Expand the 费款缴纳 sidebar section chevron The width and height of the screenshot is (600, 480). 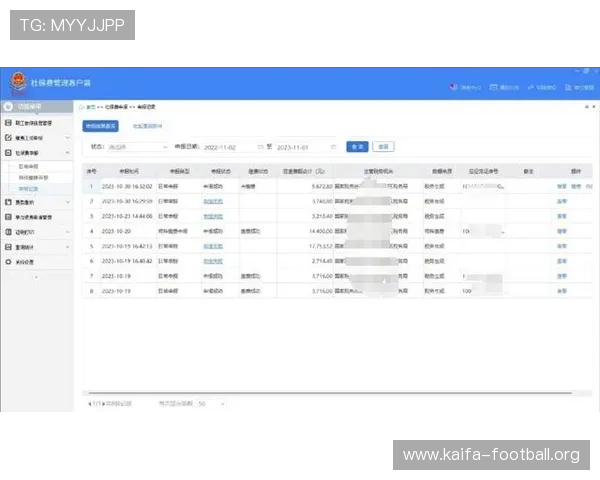(67, 202)
